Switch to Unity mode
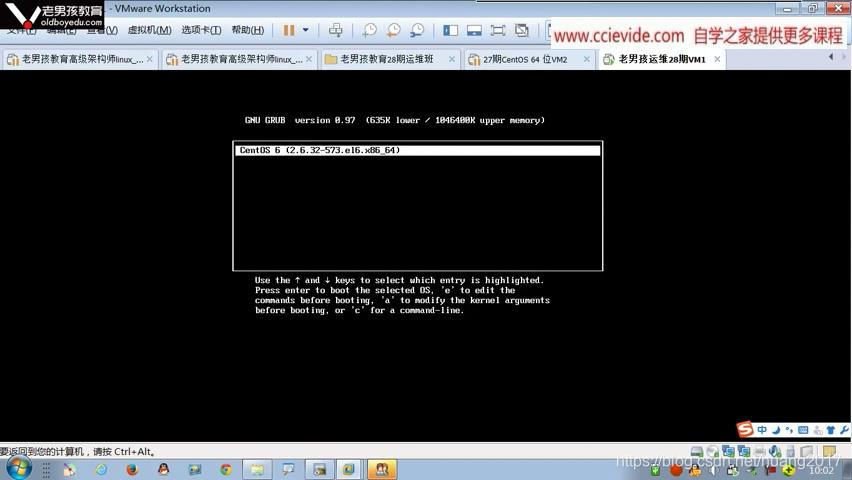This screenshot has width=852, height=480. coord(522,30)
